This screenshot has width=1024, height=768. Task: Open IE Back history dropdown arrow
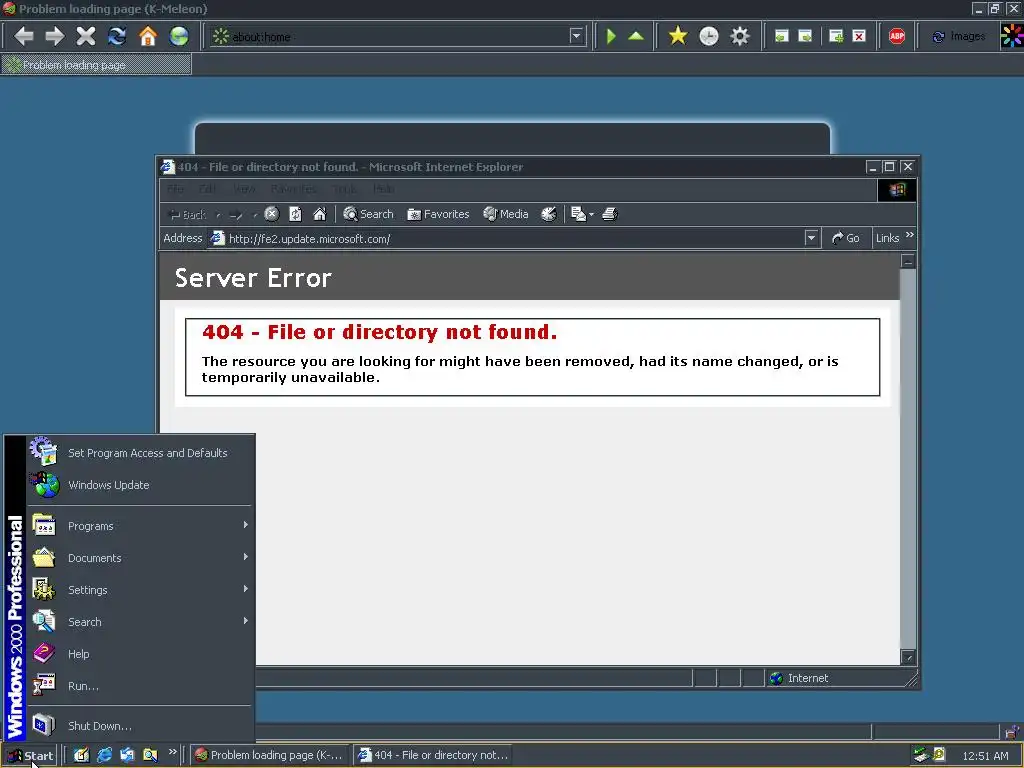click(x=217, y=214)
